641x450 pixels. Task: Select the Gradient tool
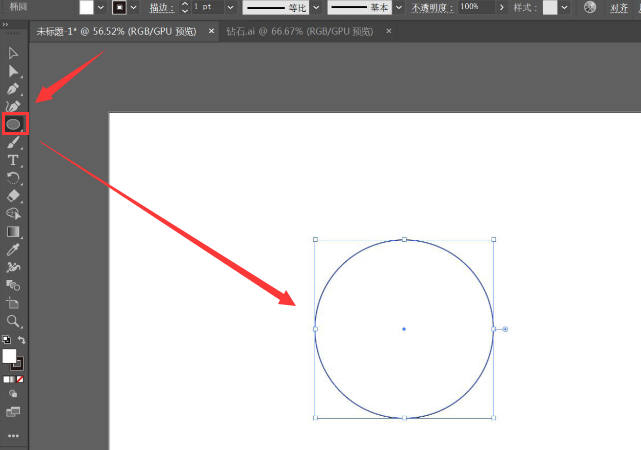(x=14, y=232)
